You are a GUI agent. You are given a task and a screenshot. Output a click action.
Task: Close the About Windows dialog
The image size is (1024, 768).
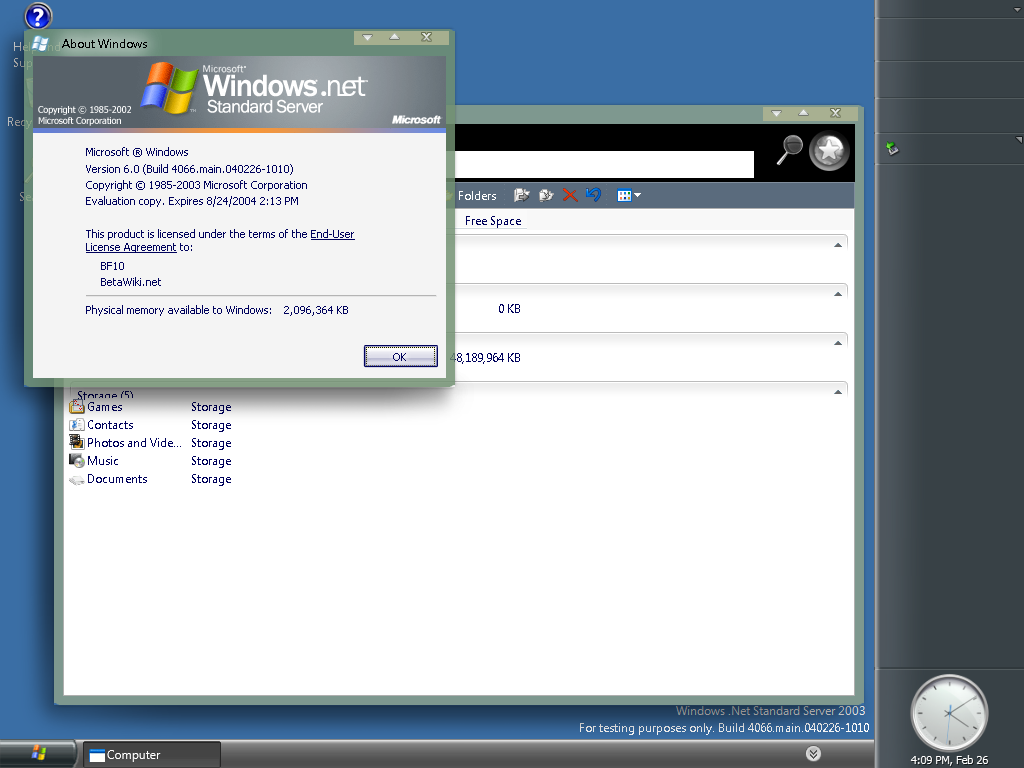426,37
